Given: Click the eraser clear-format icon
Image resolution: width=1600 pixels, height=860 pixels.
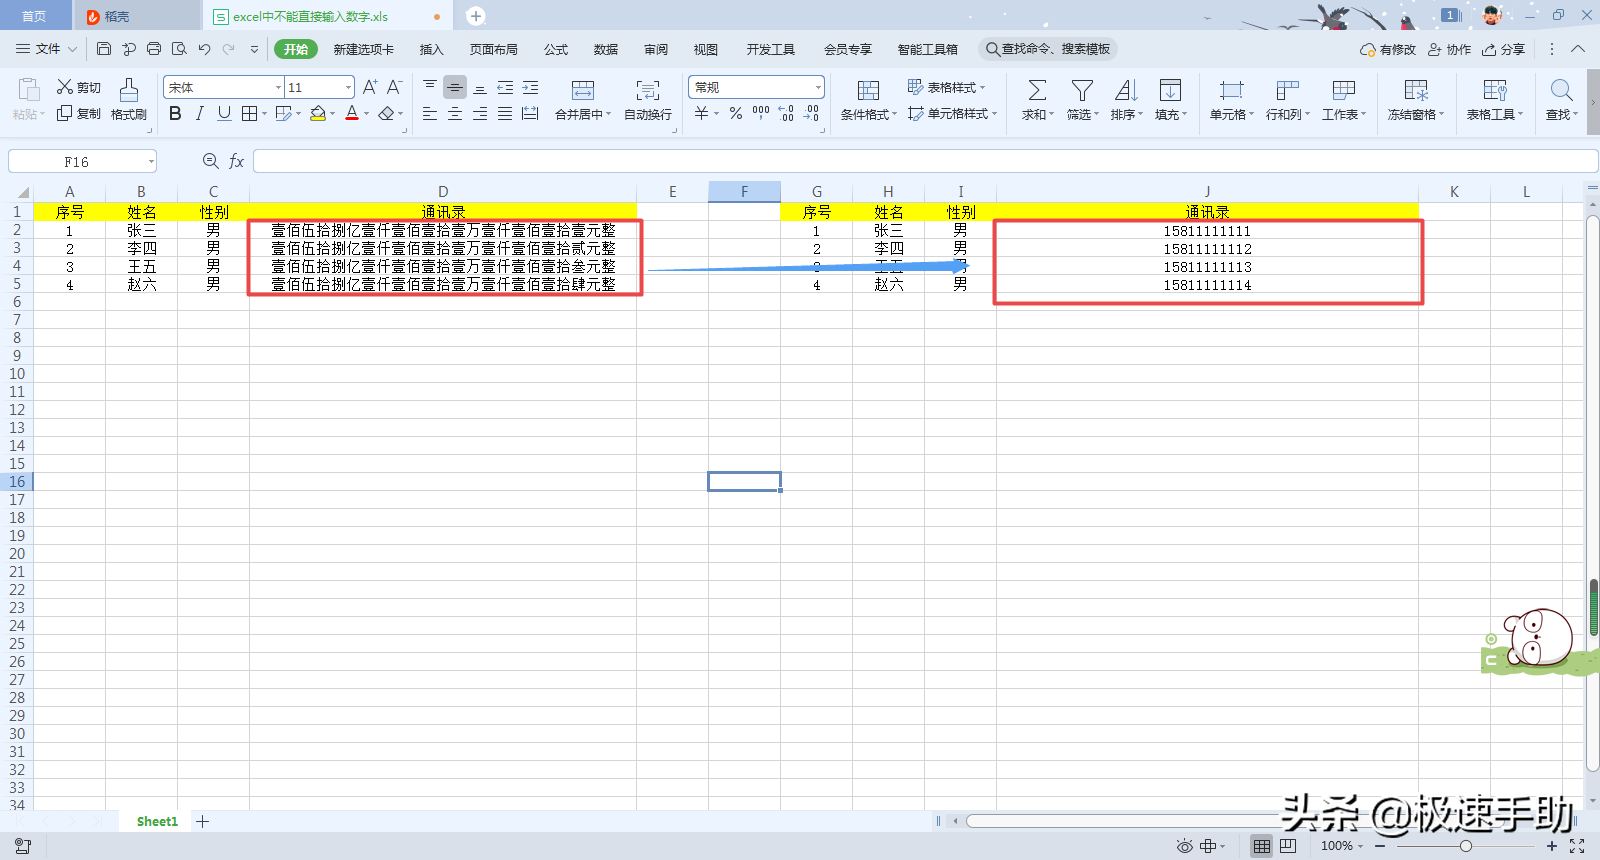Looking at the screenshot, I should click(387, 114).
